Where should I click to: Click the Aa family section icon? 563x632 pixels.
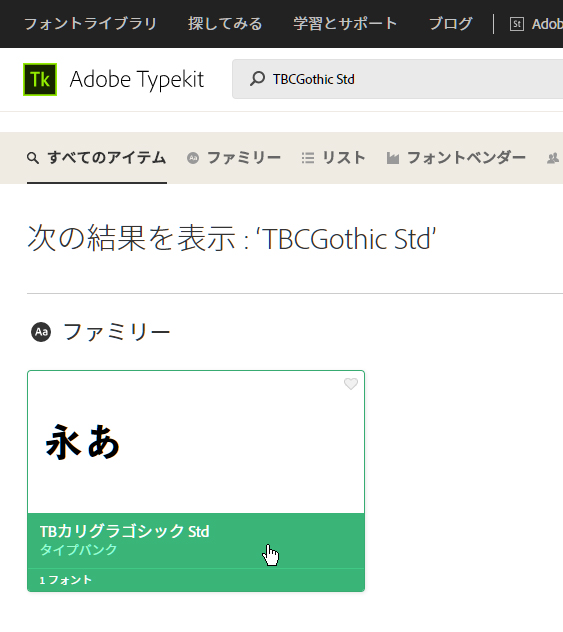click(x=41, y=332)
